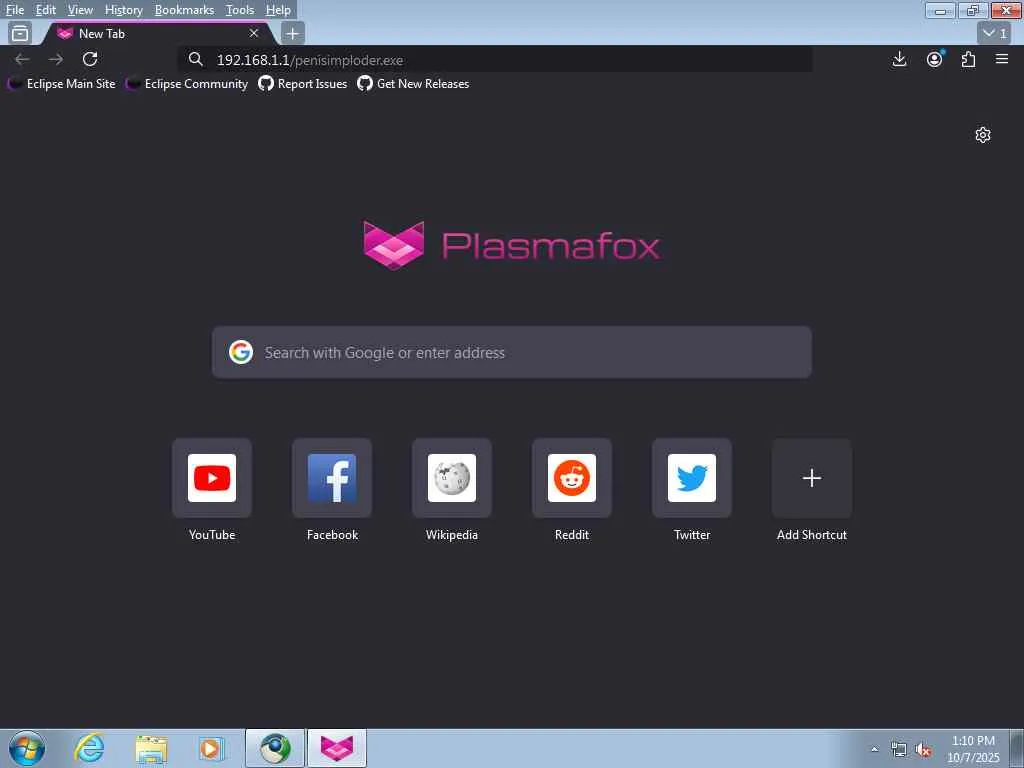Show hidden system tray icons

pos(874,749)
